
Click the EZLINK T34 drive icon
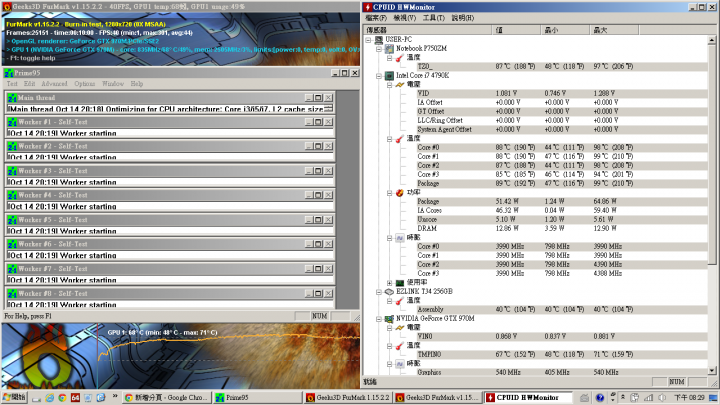389,292
